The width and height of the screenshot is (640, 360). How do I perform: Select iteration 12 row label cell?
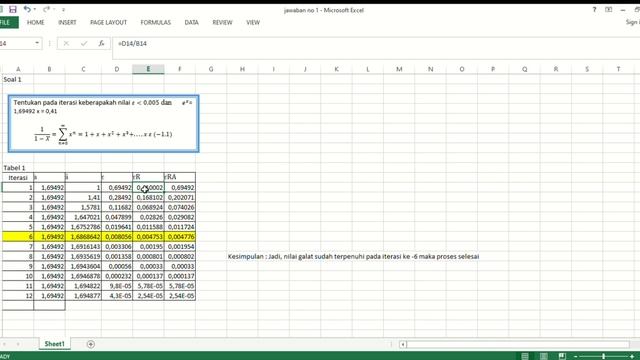pos(18,296)
